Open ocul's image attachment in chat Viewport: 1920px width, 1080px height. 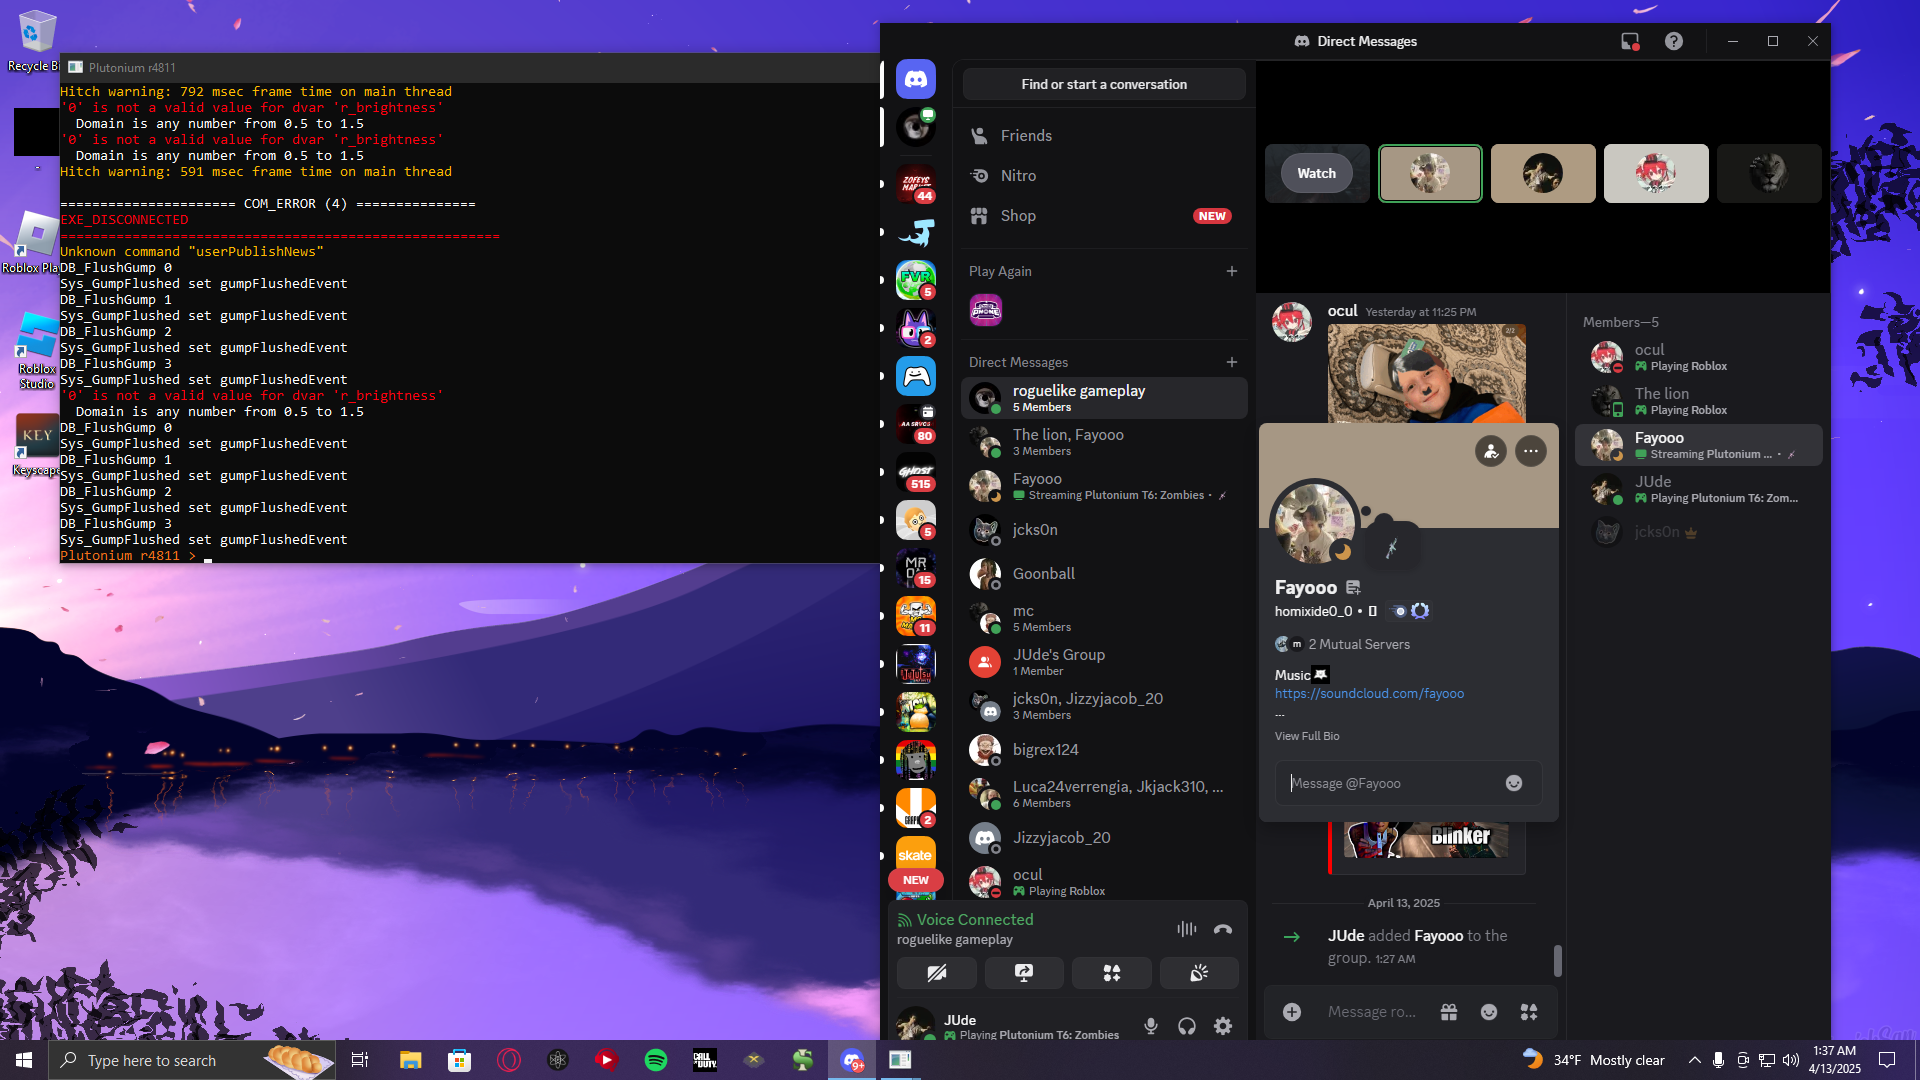pyautogui.click(x=1426, y=373)
